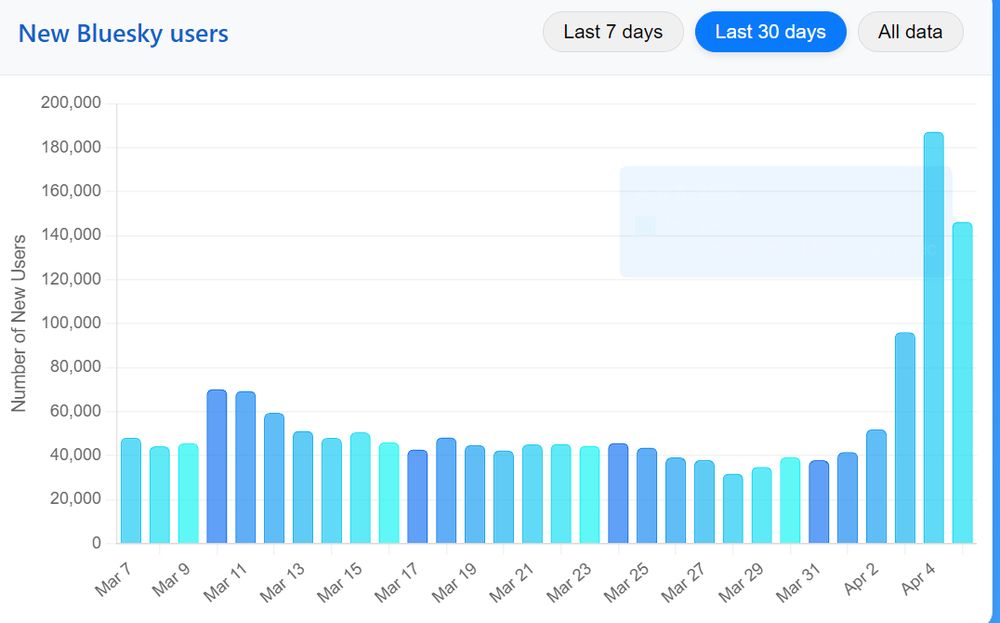
Task: Select the last bar, Apr 5
Action: point(962,383)
